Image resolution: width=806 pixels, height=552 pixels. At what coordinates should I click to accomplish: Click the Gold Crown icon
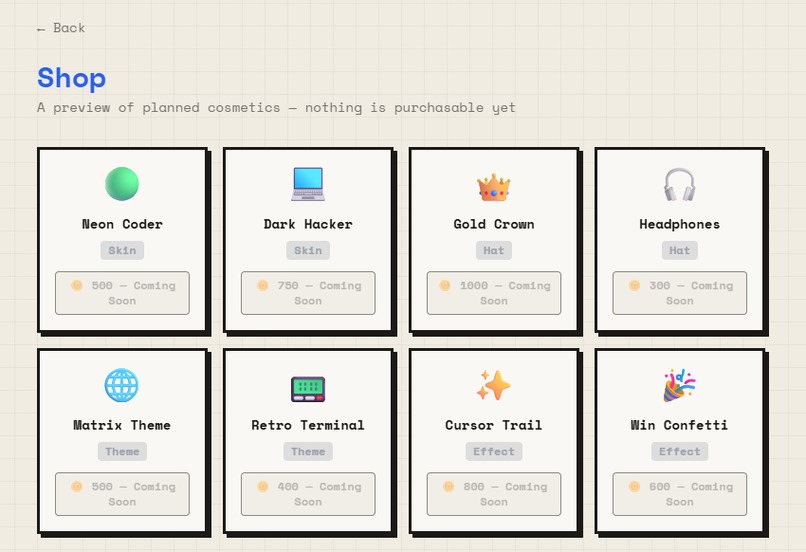[493, 187]
